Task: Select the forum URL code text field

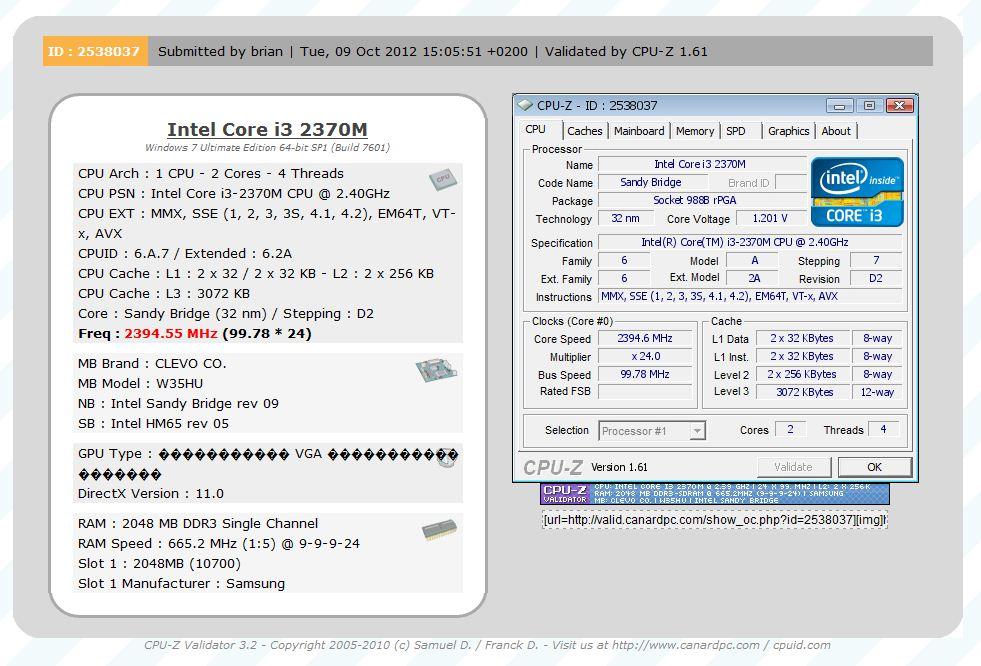Action: pos(714,520)
